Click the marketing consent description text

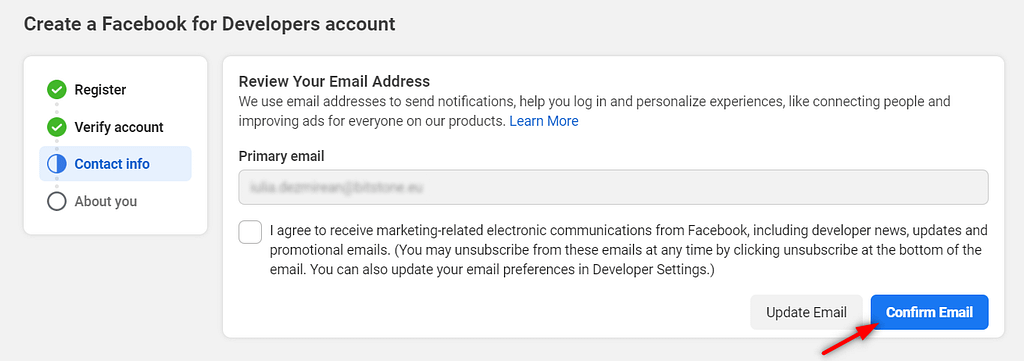628,249
